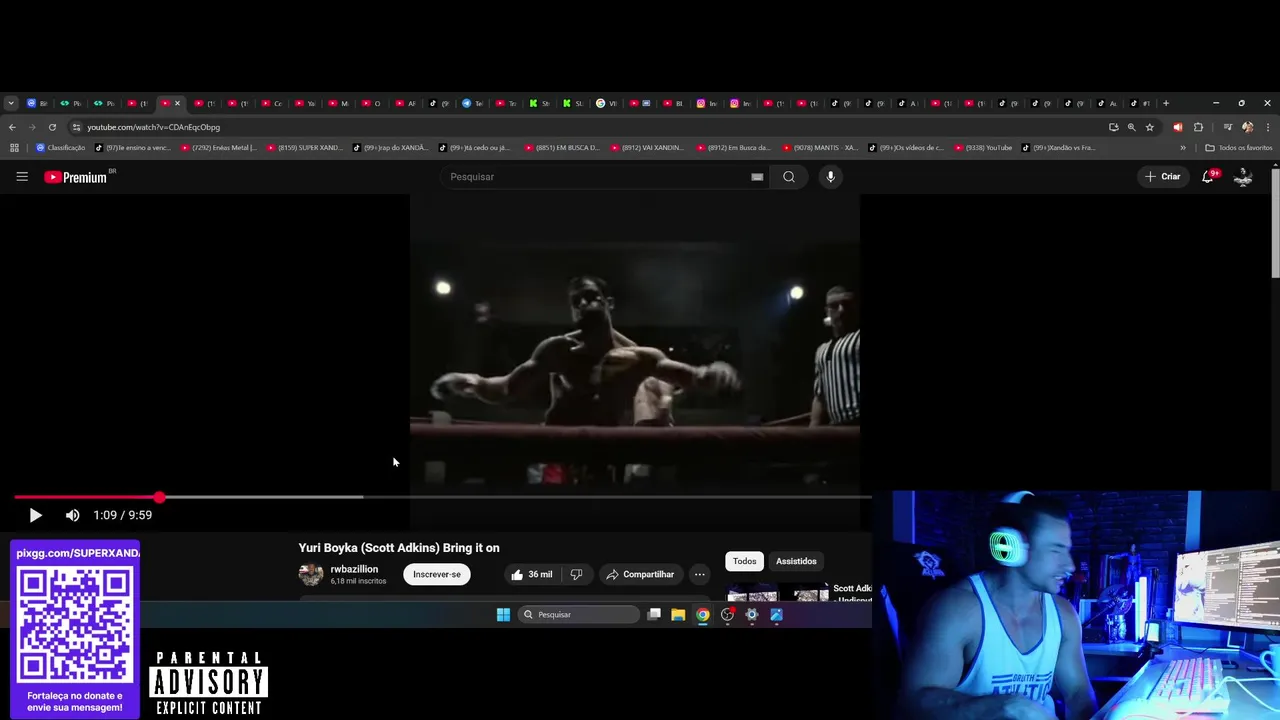Click the taskbar Pesquisar search field
The height and width of the screenshot is (720, 1280).
[578, 615]
